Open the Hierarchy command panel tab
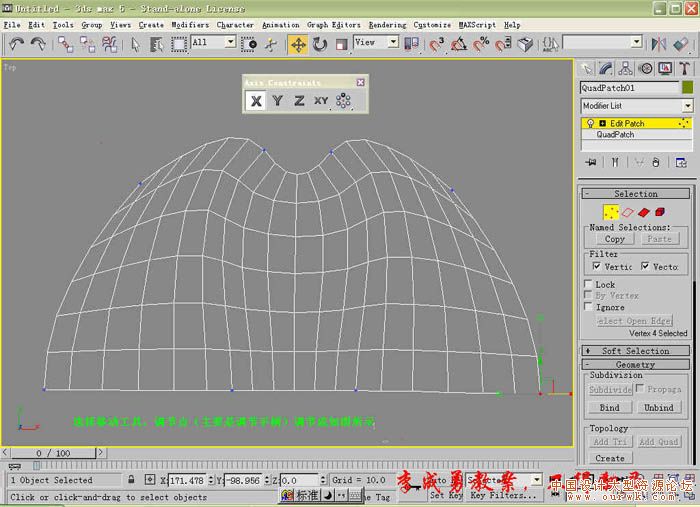Screen dimensions: 700x507 625,69
